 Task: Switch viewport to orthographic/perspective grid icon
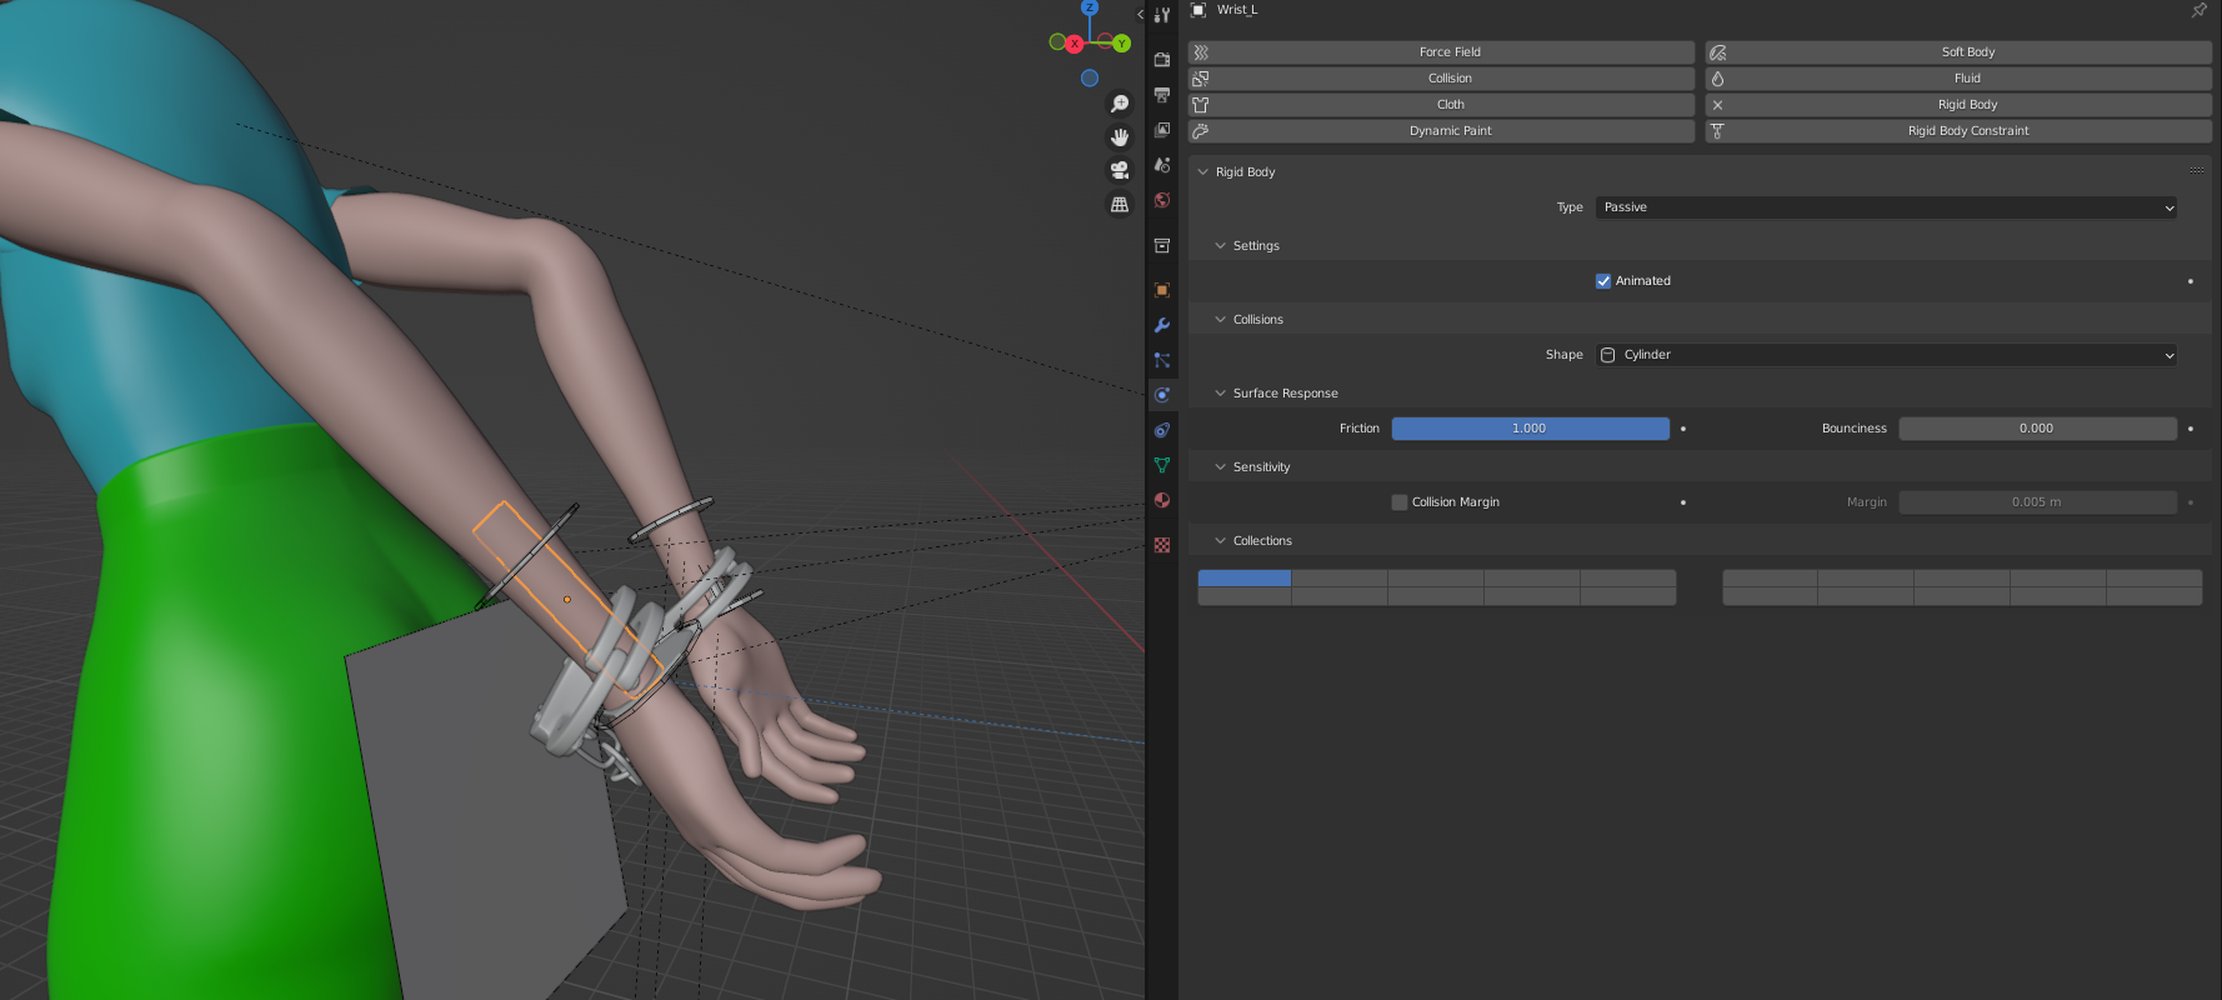[x=1119, y=204]
